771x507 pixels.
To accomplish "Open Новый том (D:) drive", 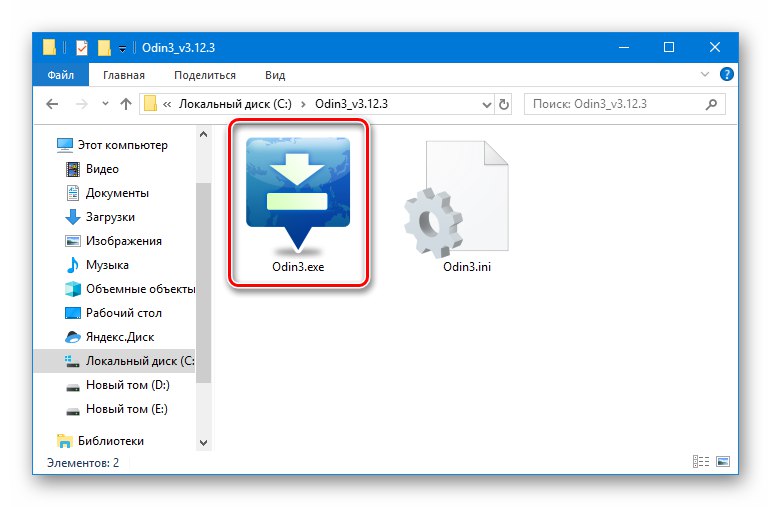I will [x=118, y=385].
